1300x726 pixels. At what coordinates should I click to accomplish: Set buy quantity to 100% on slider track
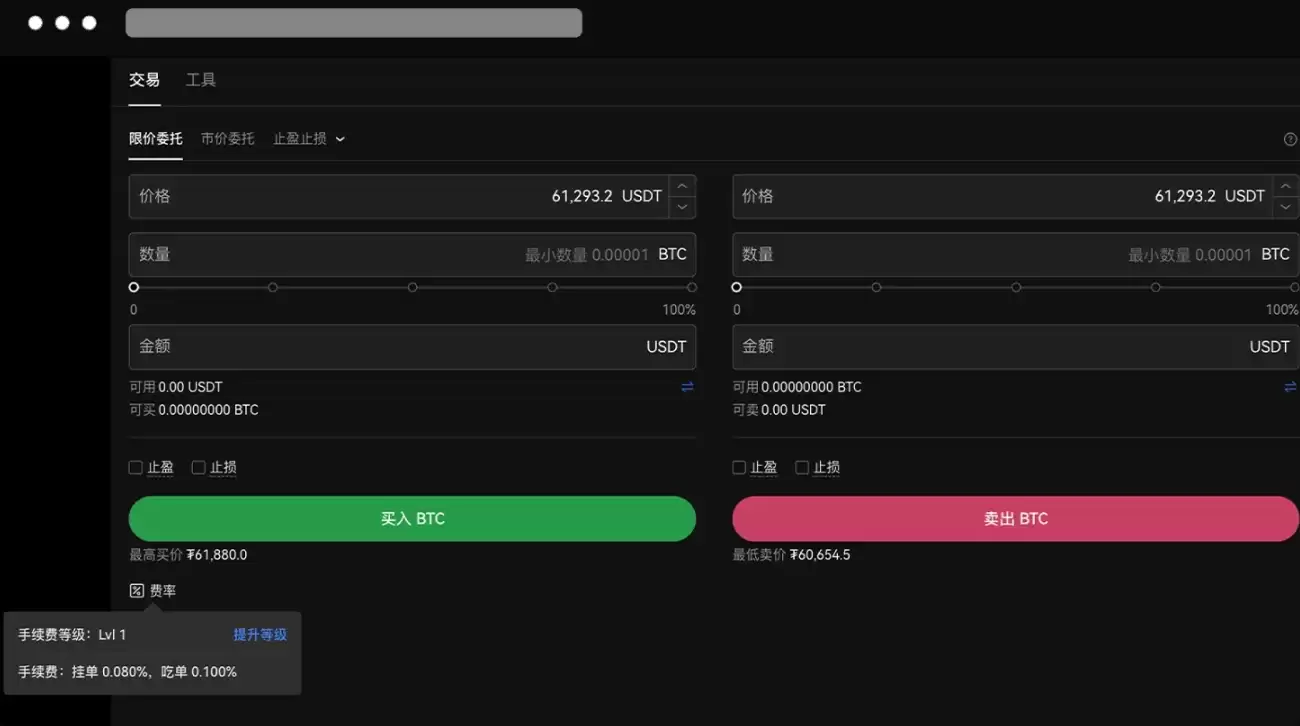[x=691, y=287]
